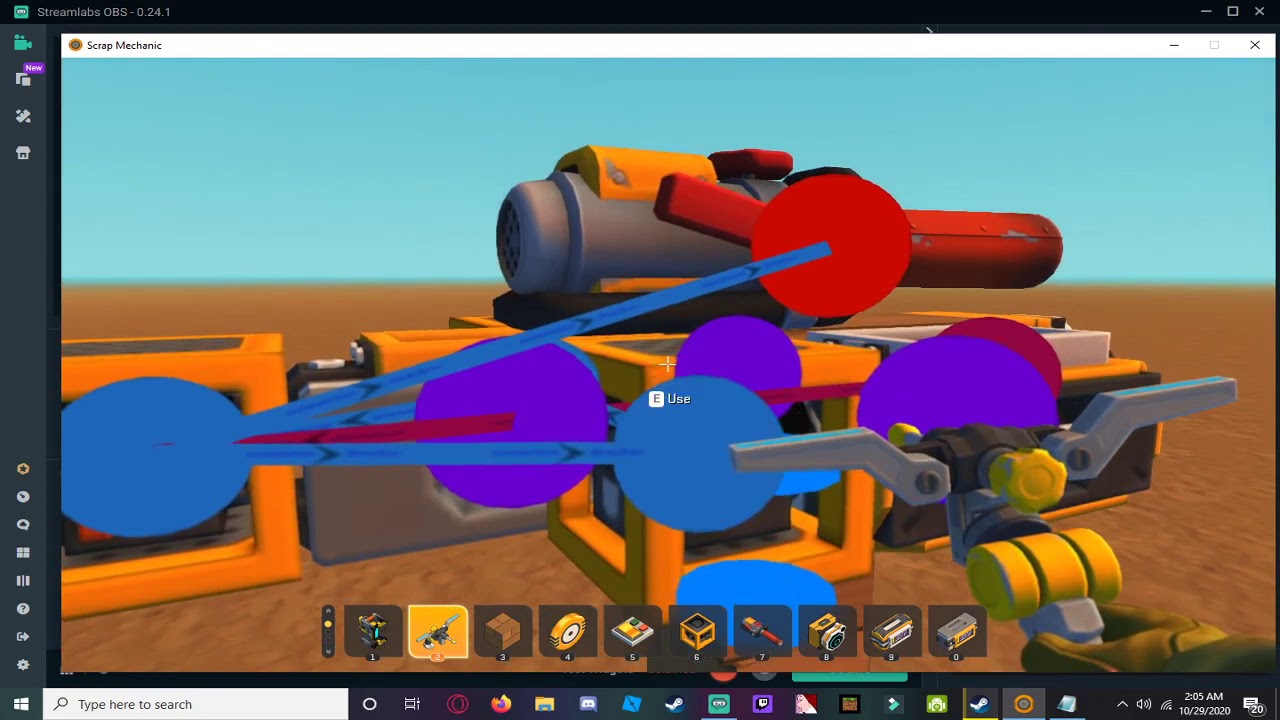Click the Type here to search box
The width and height of the screenshot is (1280, 720).
[x=195, y=704]
